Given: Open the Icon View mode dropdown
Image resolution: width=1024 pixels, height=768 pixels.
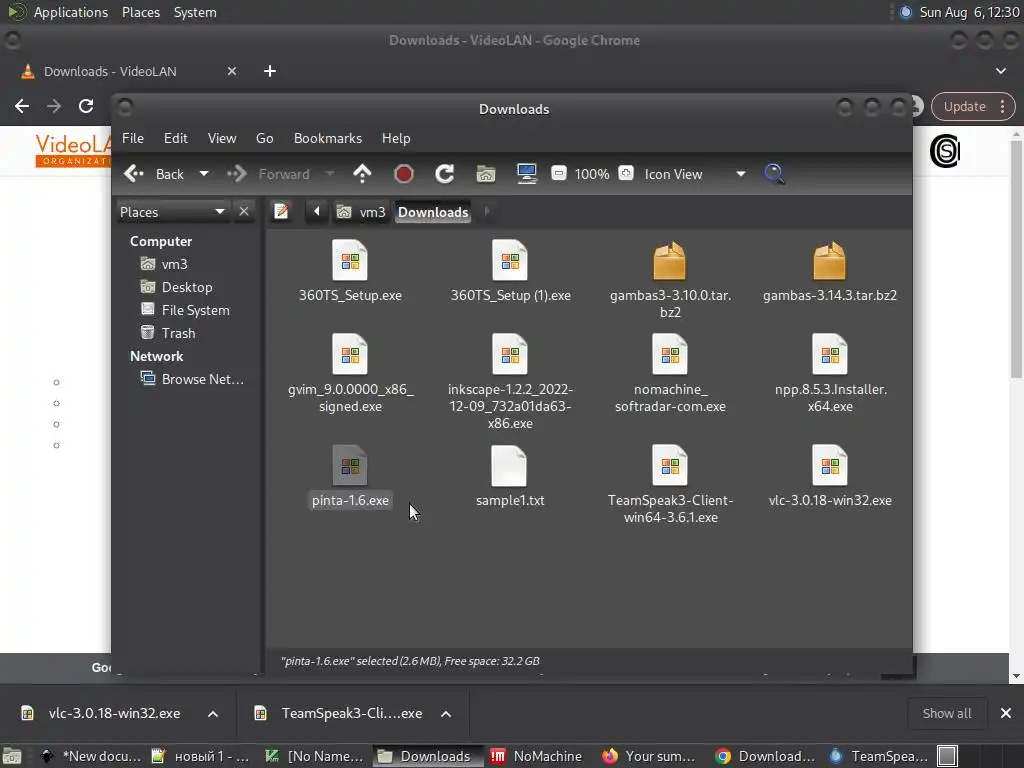Looking at the screenshot, I should 741,174.
